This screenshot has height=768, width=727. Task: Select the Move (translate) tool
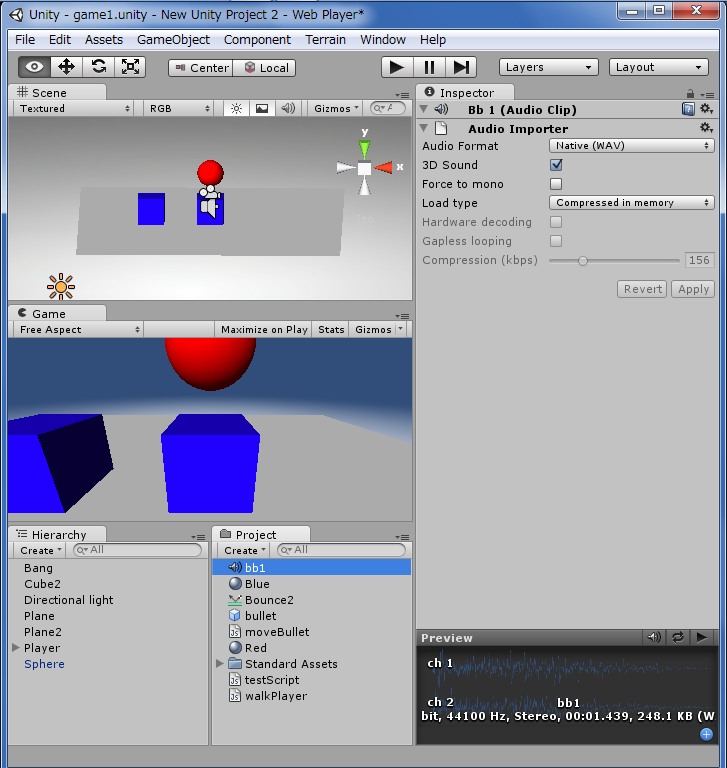pyautogui.click(x=66, y=67)
